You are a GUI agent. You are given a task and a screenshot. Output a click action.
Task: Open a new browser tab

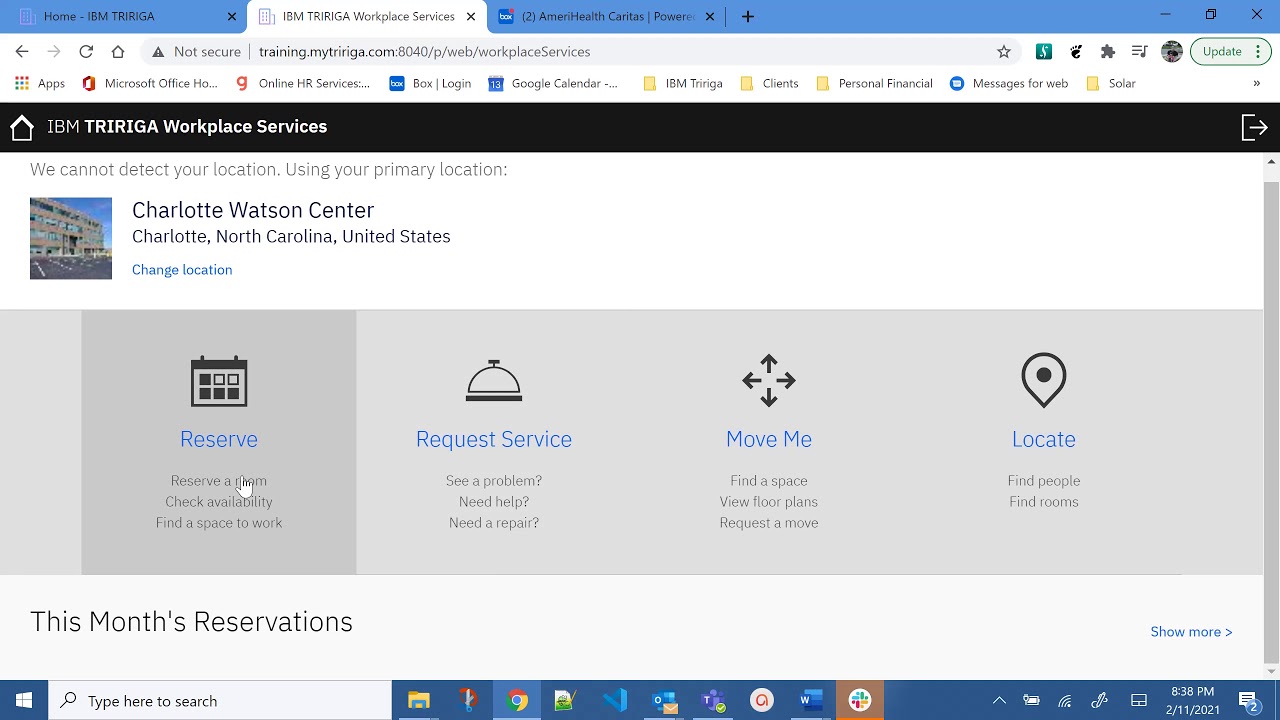(748, 16)
